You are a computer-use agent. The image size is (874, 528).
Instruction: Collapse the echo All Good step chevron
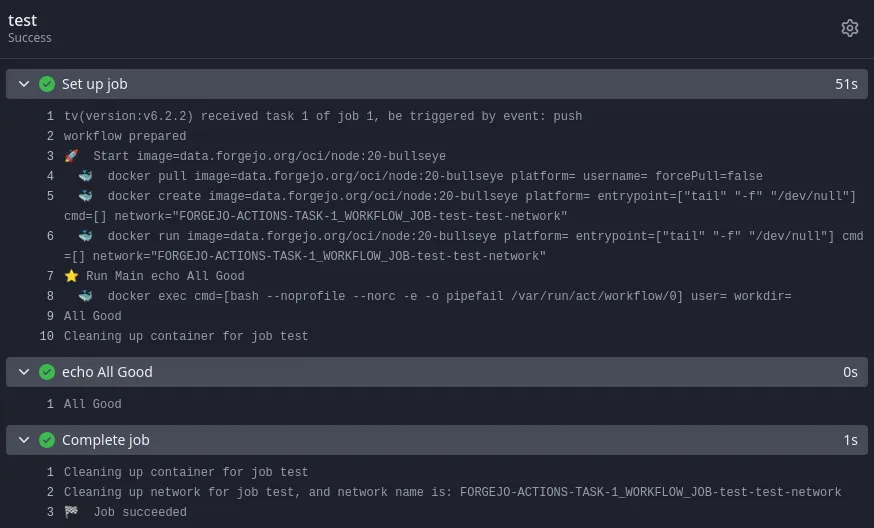coord(24,372)
